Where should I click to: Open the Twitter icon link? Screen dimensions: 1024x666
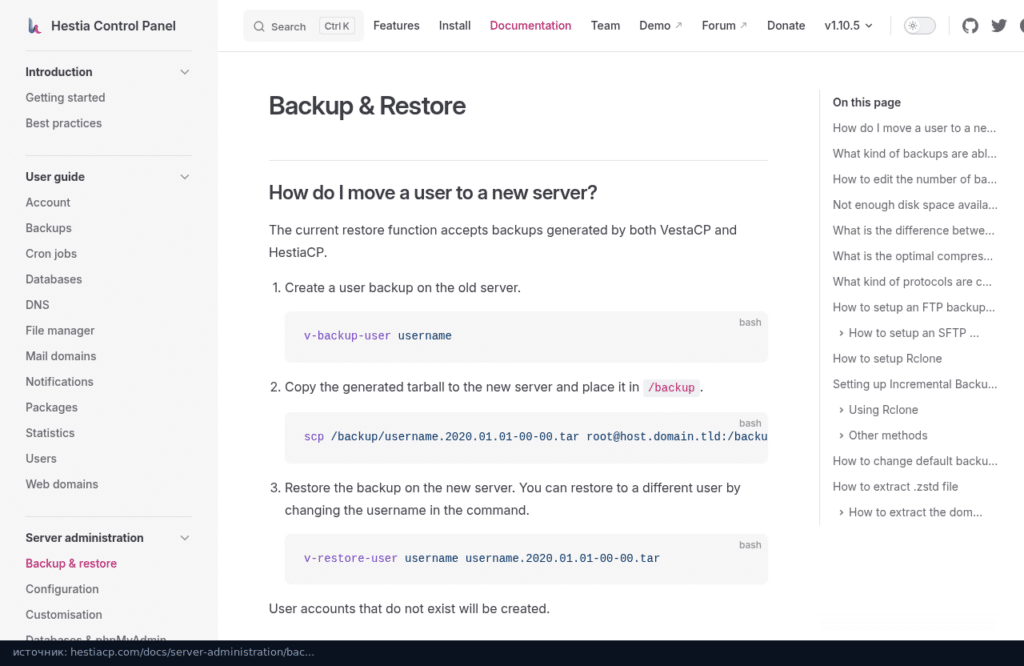tap(999, 25)
